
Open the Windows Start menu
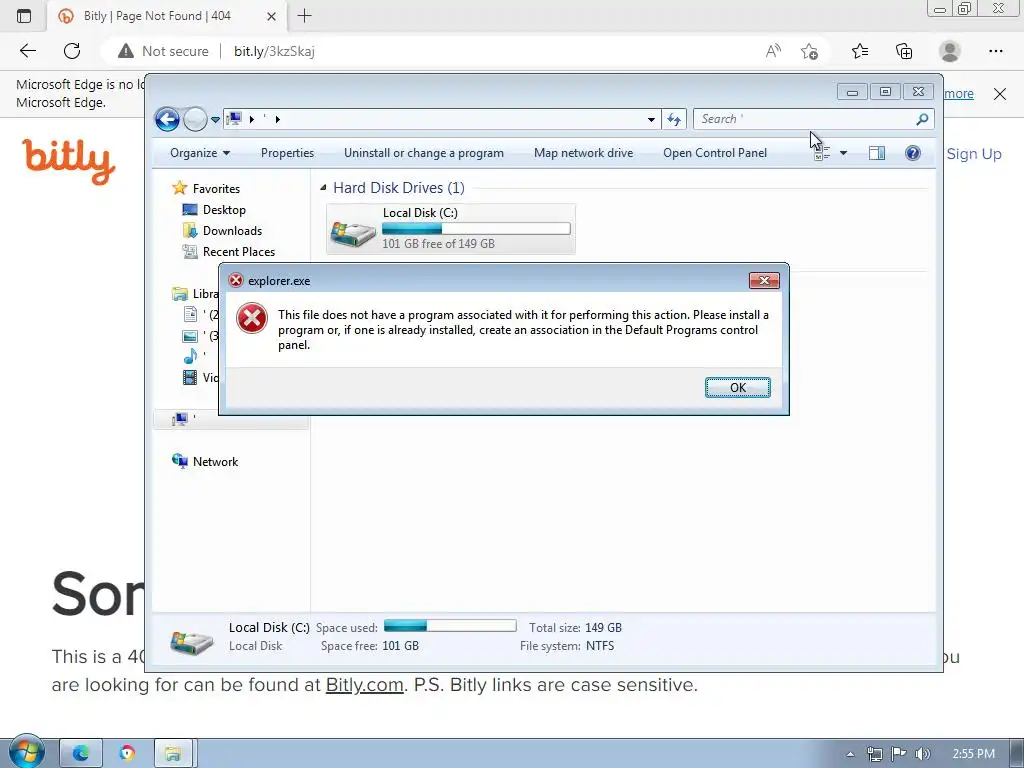click(26, 752)
